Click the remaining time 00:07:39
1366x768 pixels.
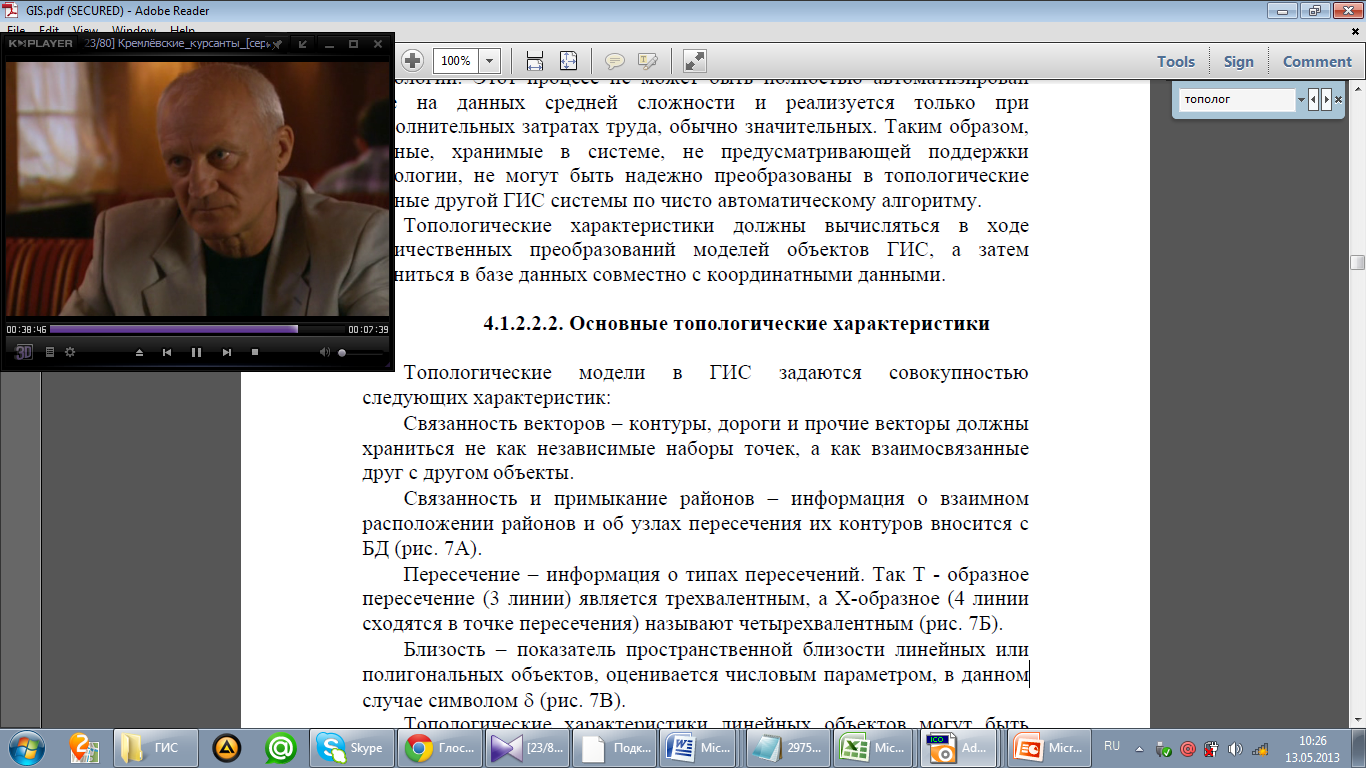[x=368, y=329]
